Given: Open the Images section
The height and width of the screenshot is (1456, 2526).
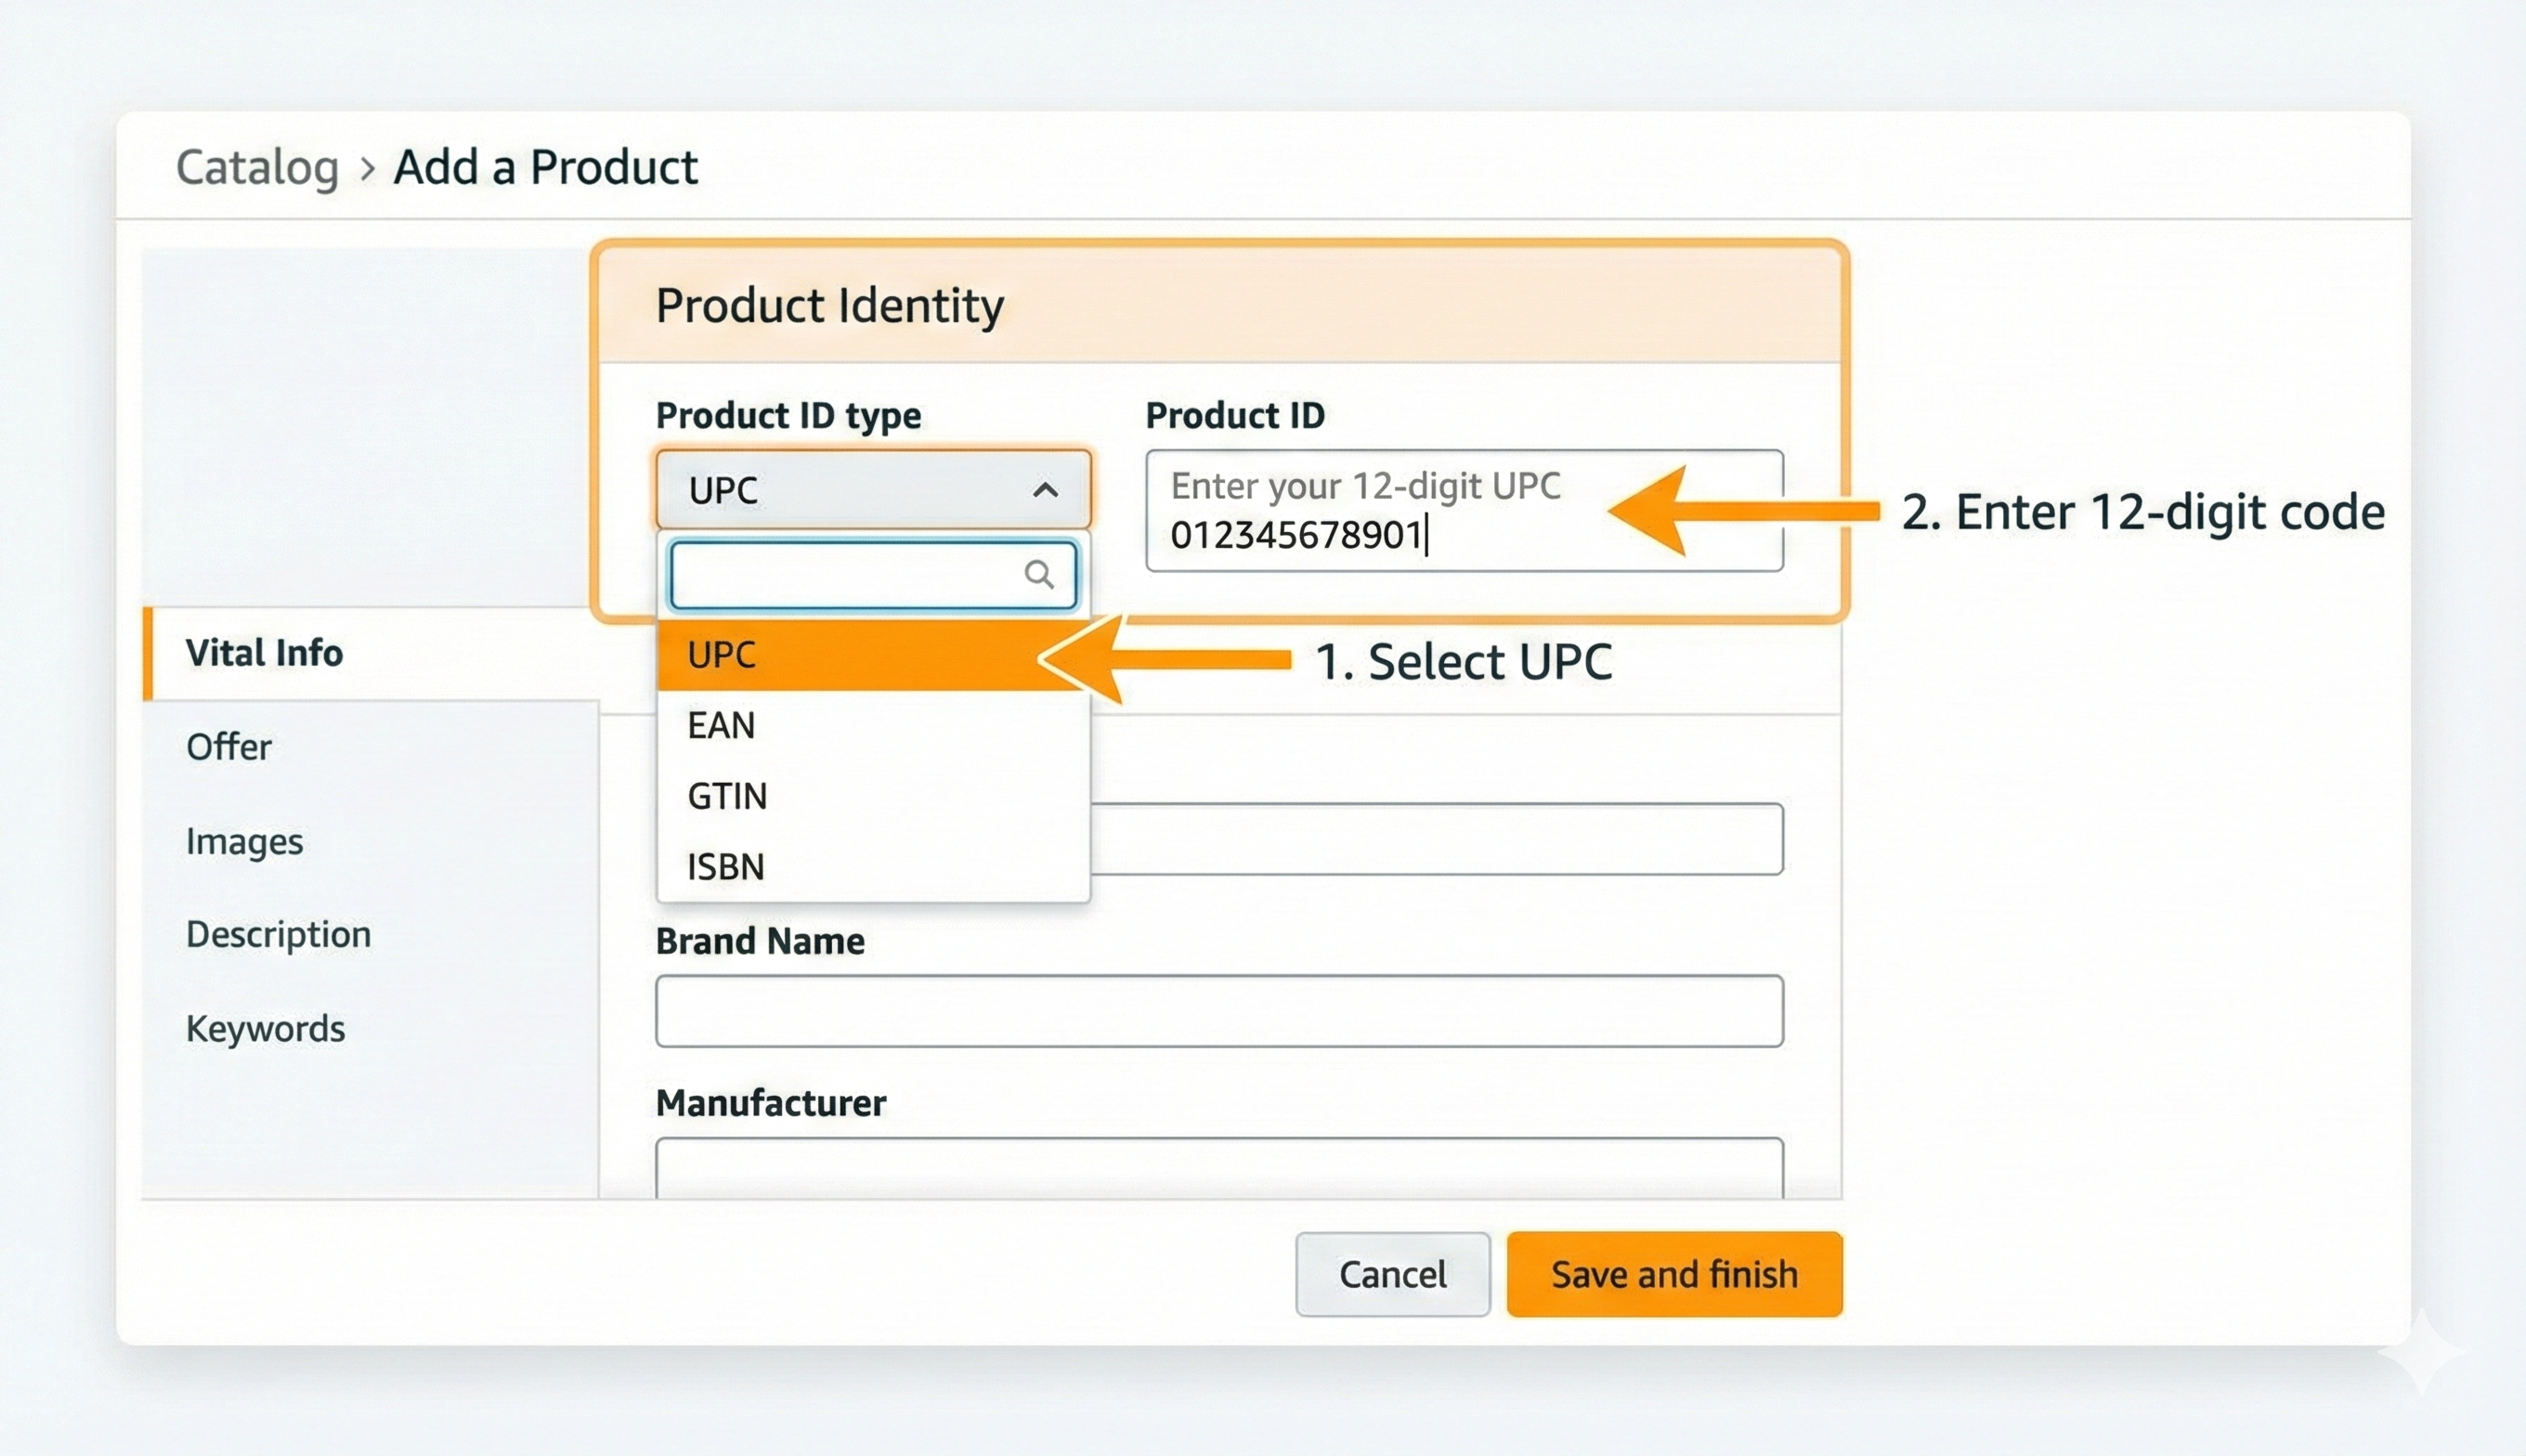Looking at the screenshot, I should tap(244, 841).
